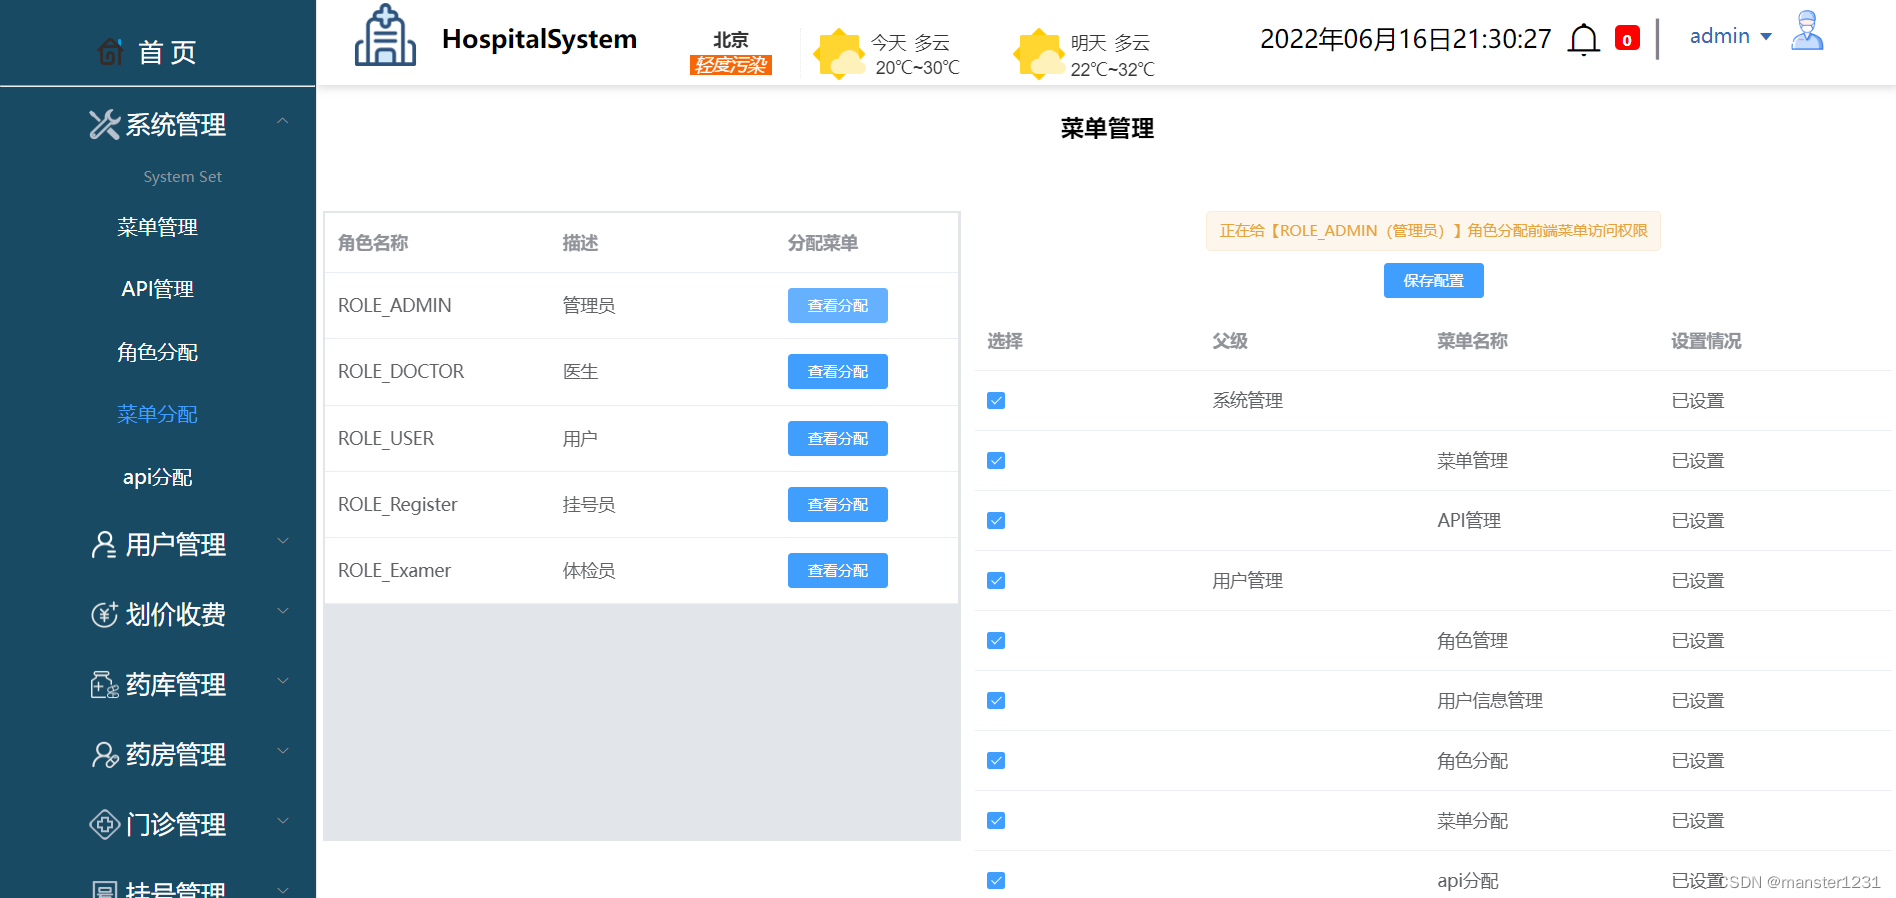The height and width of the screenshot is (898, 1896).
Task: Click the HospitalSystem title text
Action: (539, 39)
